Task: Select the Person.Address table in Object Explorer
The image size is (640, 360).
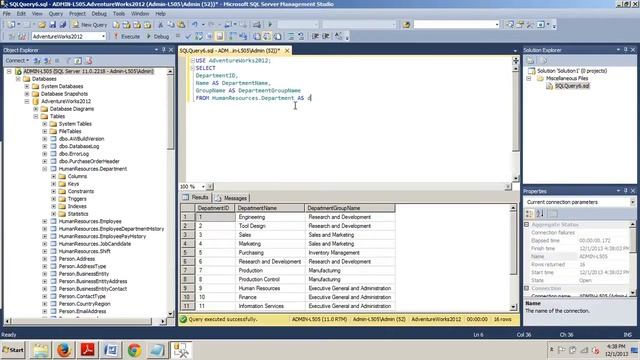Action: [x=77, y=259]
